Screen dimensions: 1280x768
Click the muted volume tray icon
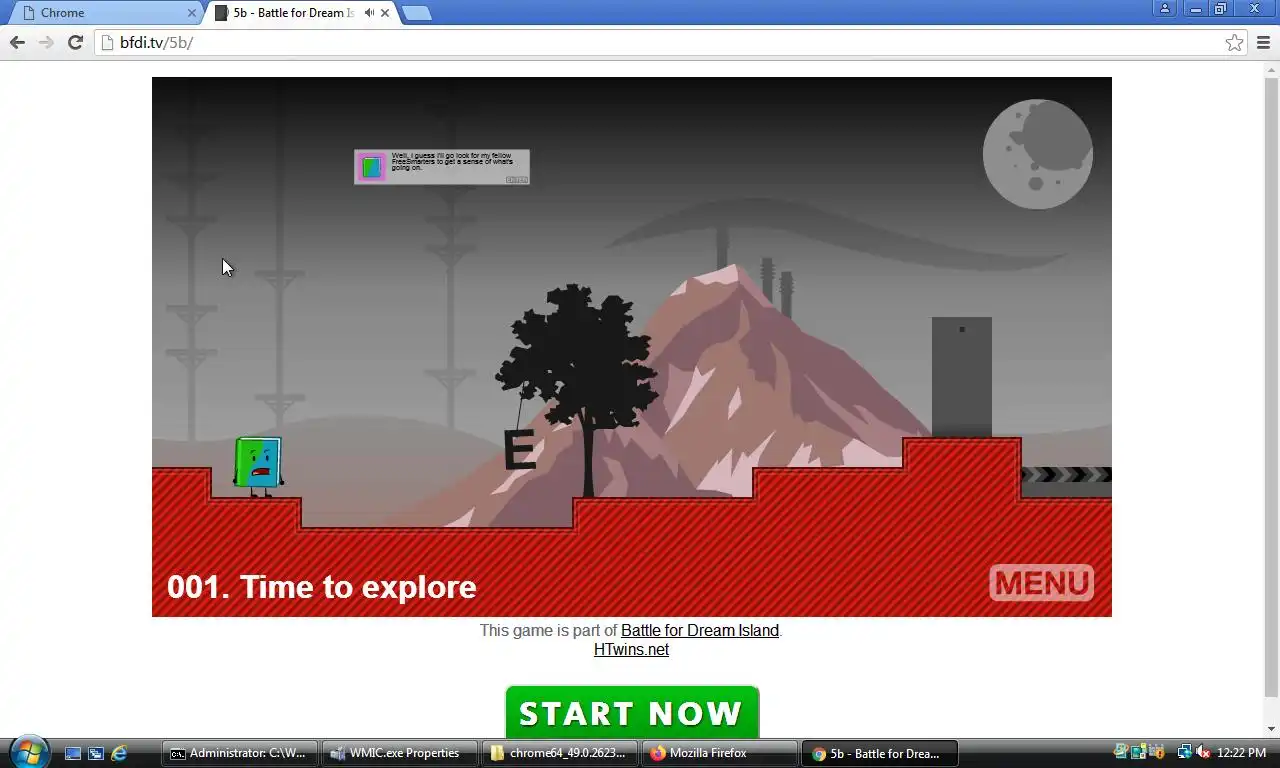click(x=1203, y=753)
